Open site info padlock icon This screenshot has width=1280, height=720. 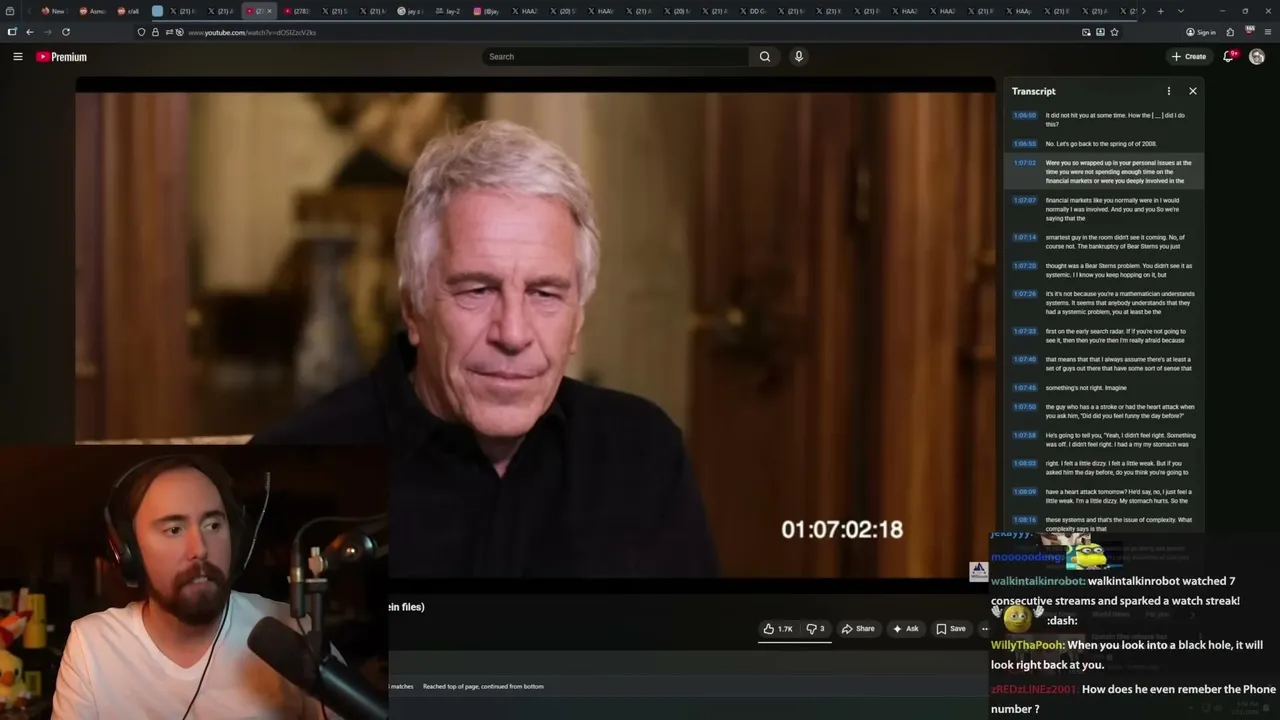click(155, 32)
